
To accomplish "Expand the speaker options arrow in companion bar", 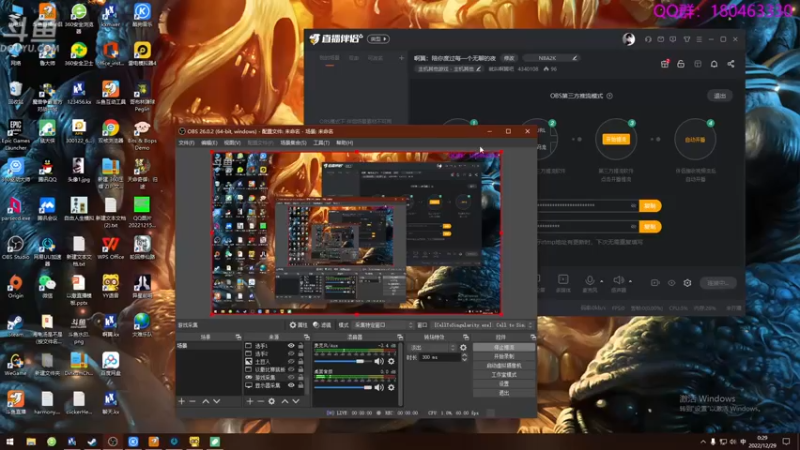I will pyautogui.click(x=631, y=281).
